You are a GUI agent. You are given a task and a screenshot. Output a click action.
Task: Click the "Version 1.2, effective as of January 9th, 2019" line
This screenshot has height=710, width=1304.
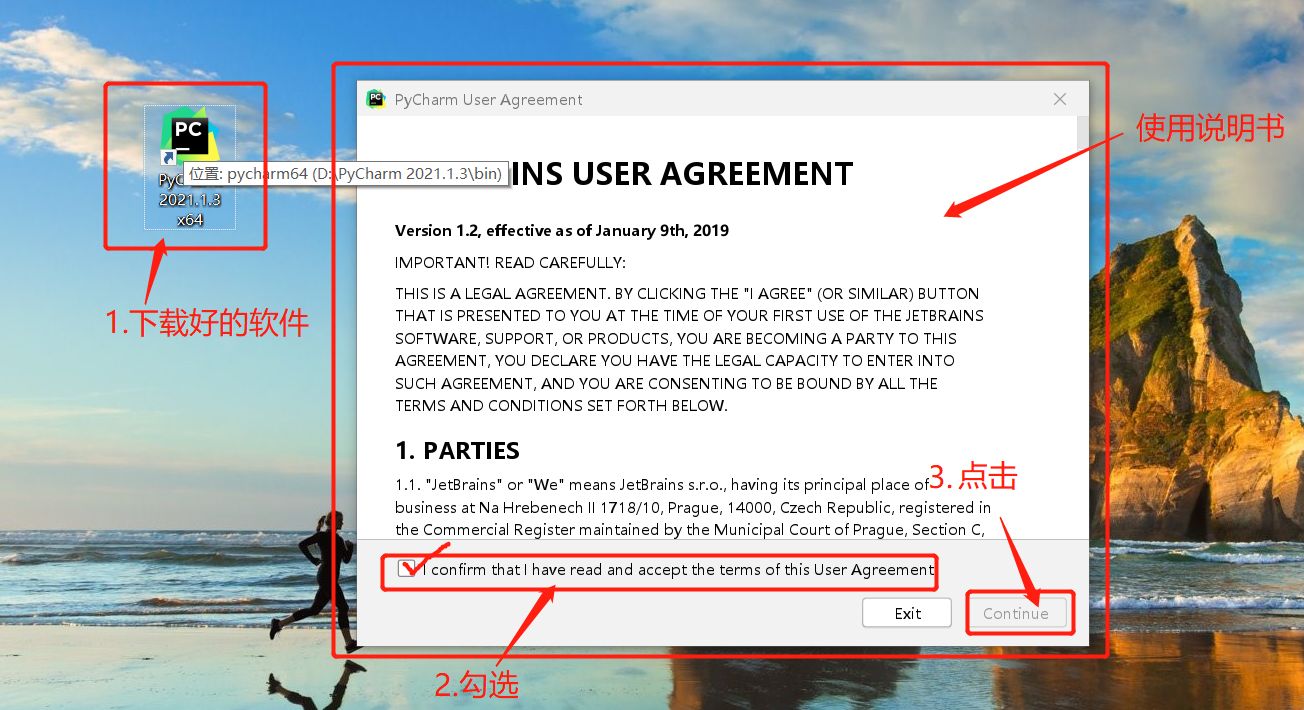pyautogui.click(x=562, y=230)
